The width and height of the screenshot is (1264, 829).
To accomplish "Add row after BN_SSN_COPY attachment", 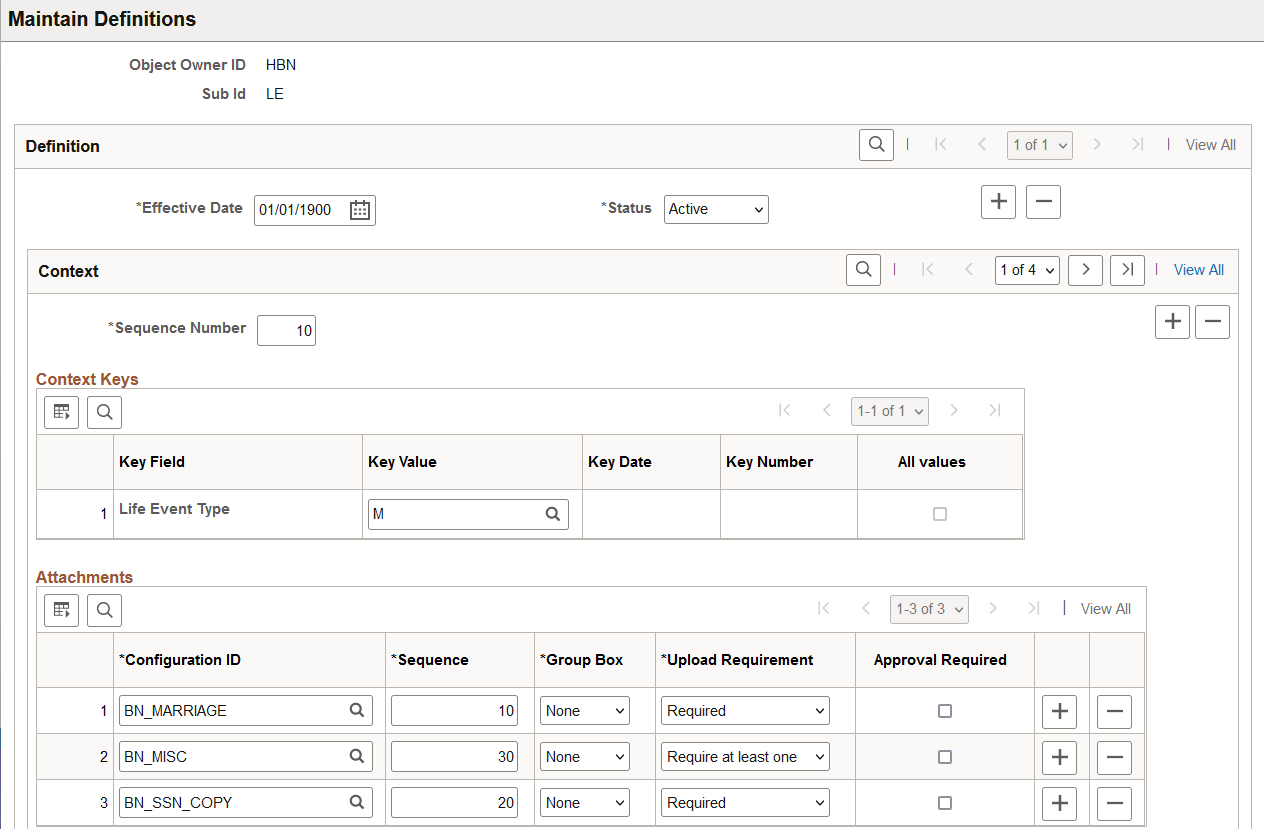I will 1059,804.
